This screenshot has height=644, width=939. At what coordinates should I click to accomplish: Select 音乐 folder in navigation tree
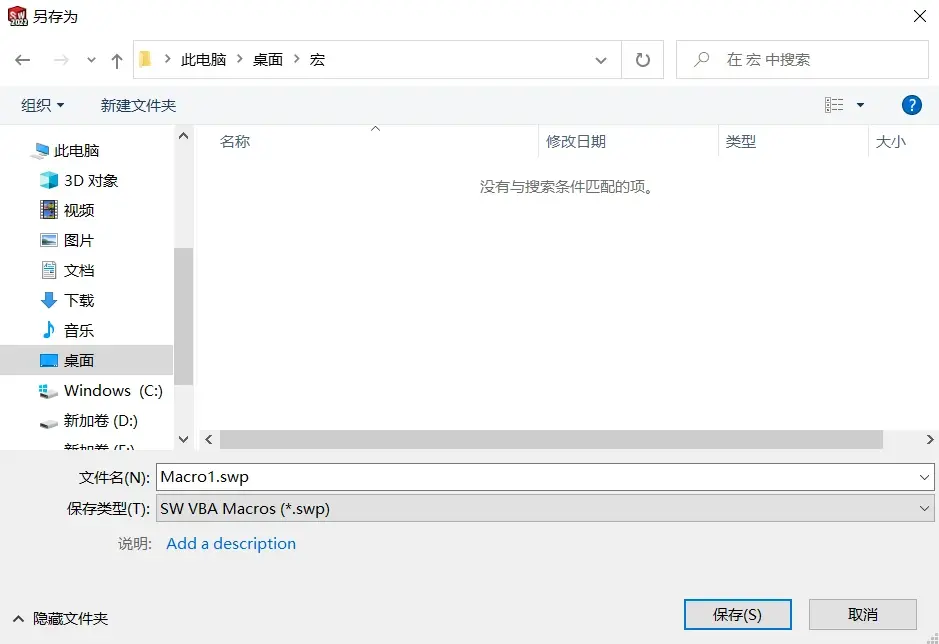79,330
